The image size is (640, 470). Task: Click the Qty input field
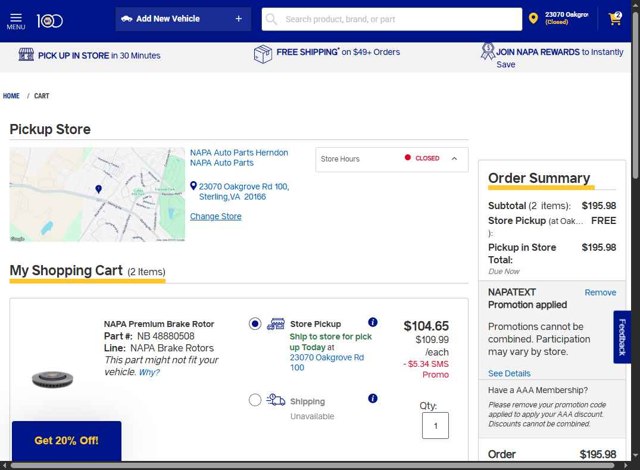coord(435,426)
